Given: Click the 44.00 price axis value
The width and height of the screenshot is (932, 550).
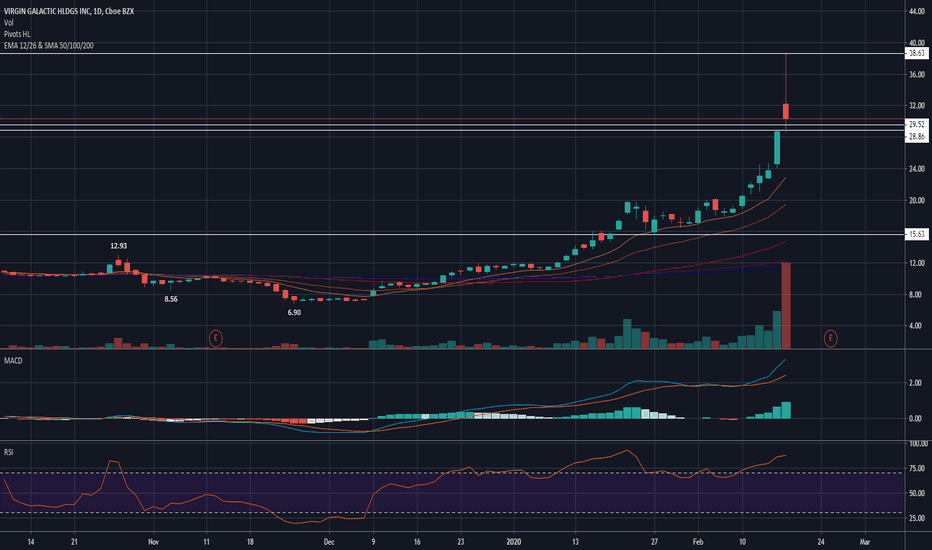Looking at the screenshot, I should coord(917,11).
